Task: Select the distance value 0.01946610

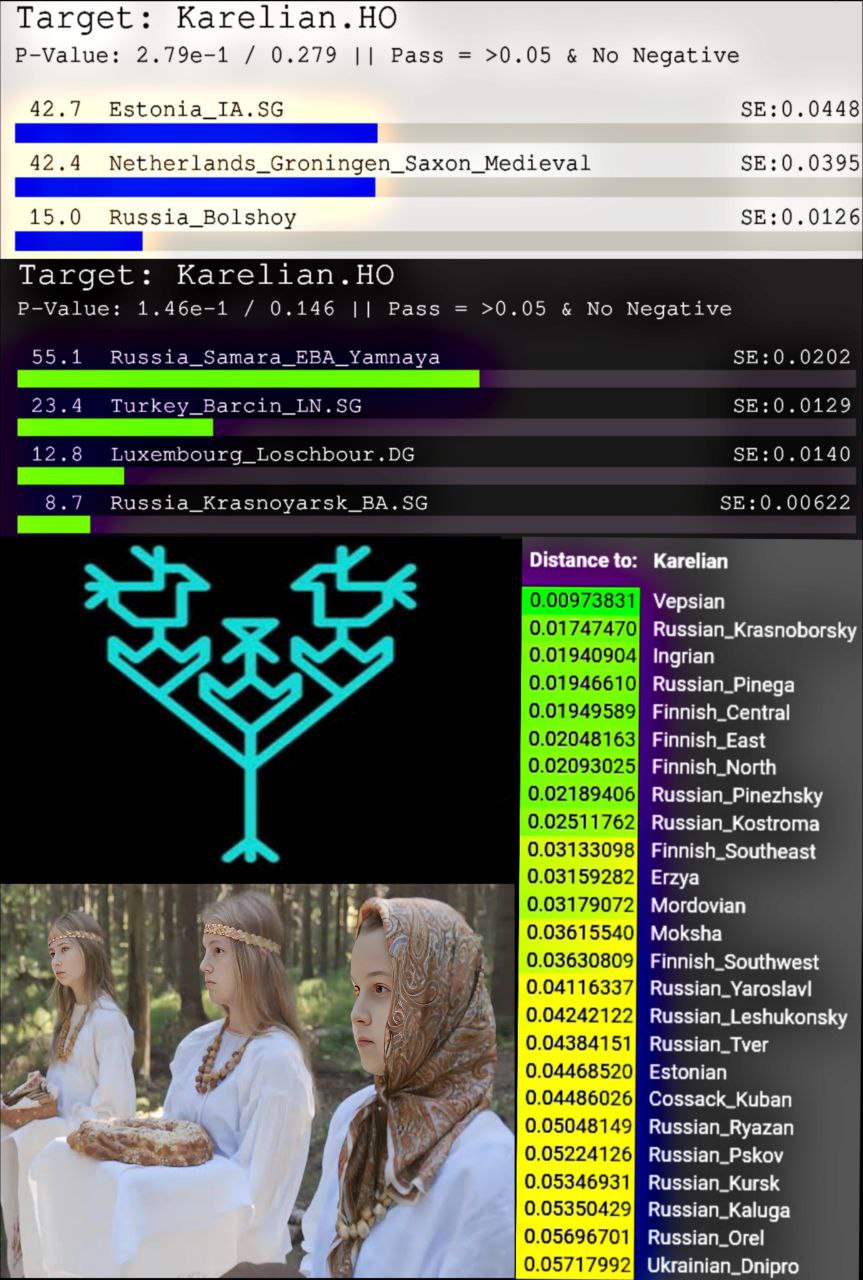Action: click(583, 684)
